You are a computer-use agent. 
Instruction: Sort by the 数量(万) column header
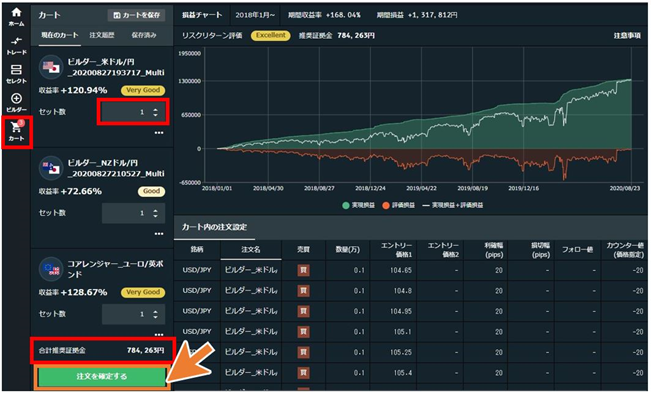(348, 250)
